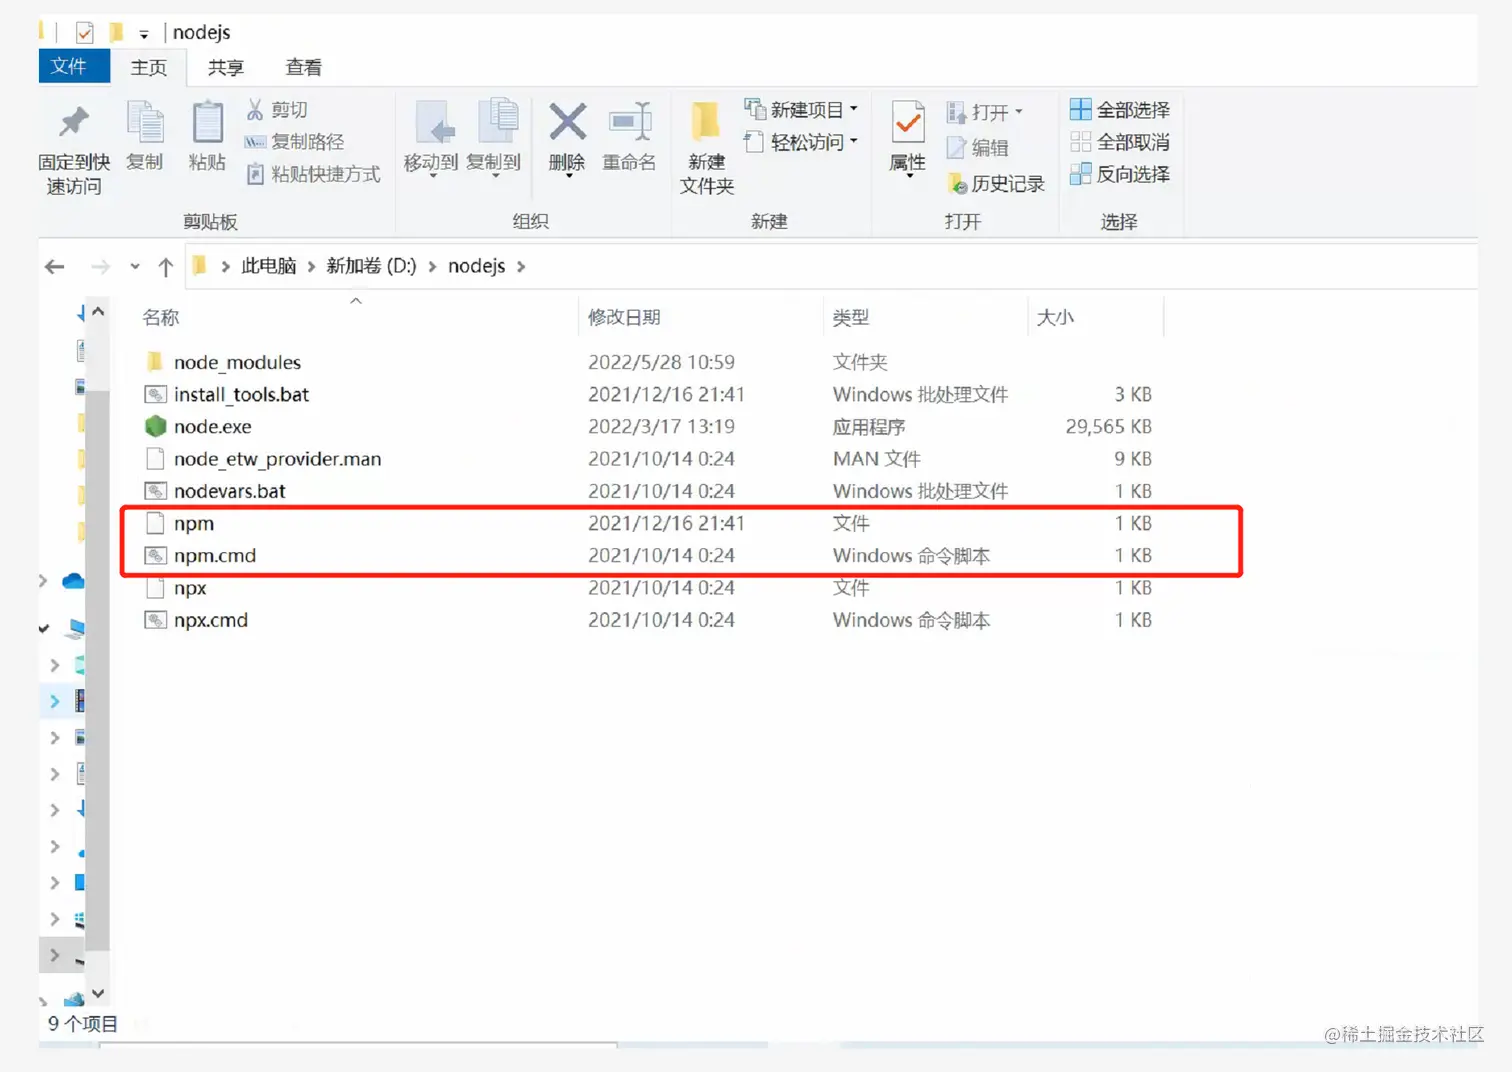Sort by Date modified (修改日期) header
The width and height of the screenshot is (1512, 1072).
click(624, 318)
